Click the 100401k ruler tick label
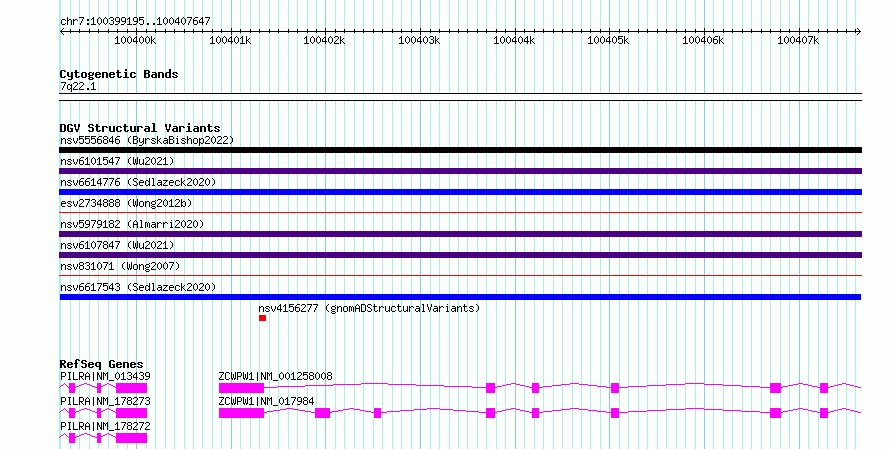890x449 pixels. coord(230,40)
